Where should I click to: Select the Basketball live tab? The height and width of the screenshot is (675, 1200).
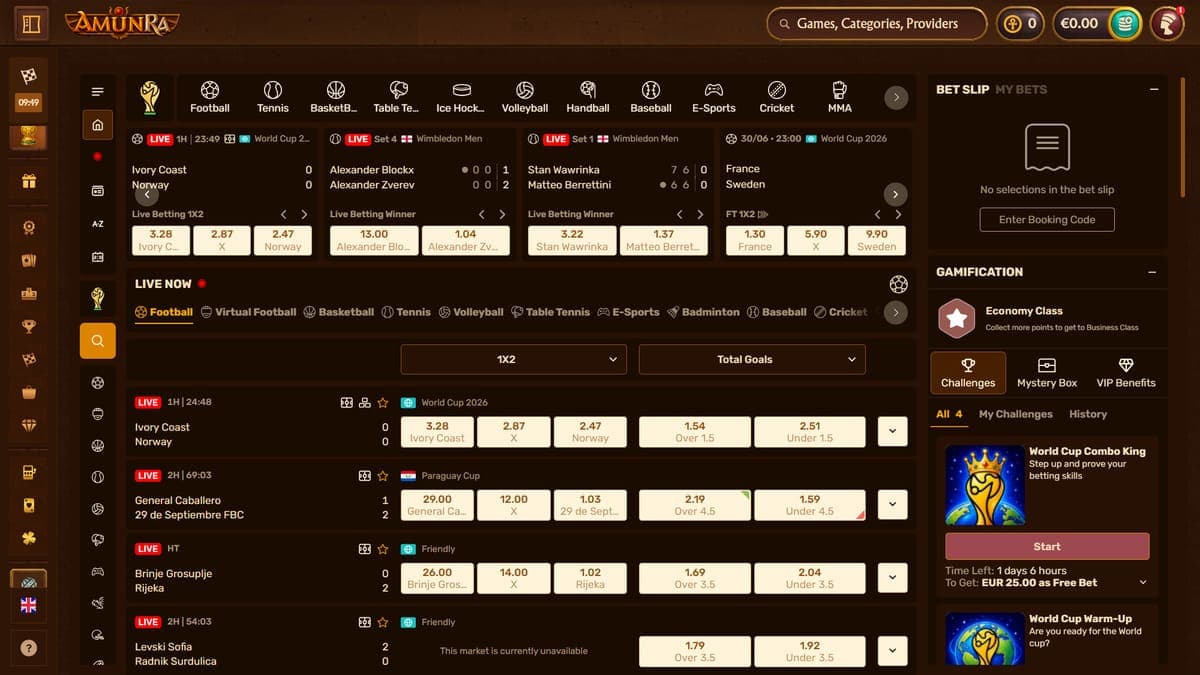[x=339, y=312]
